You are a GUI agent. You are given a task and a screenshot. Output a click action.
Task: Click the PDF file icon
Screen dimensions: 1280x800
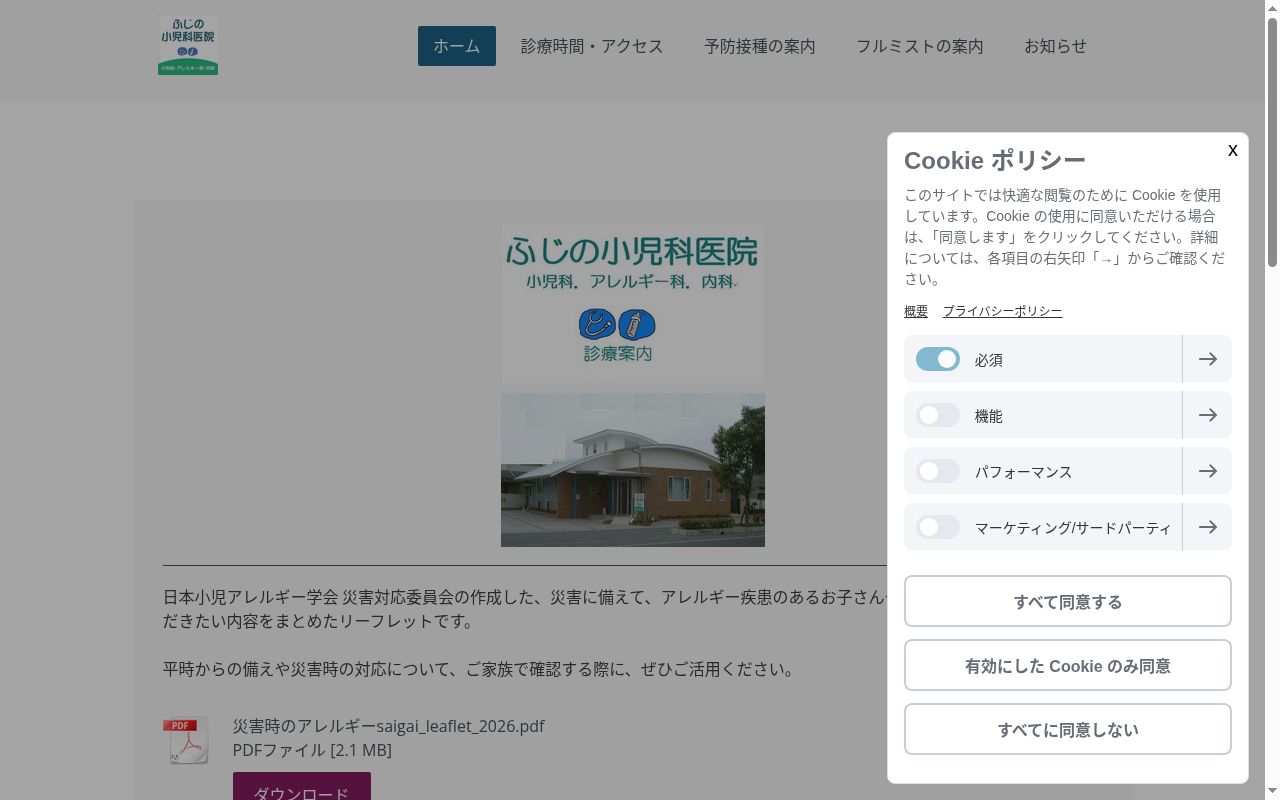[x=186, y=740]
